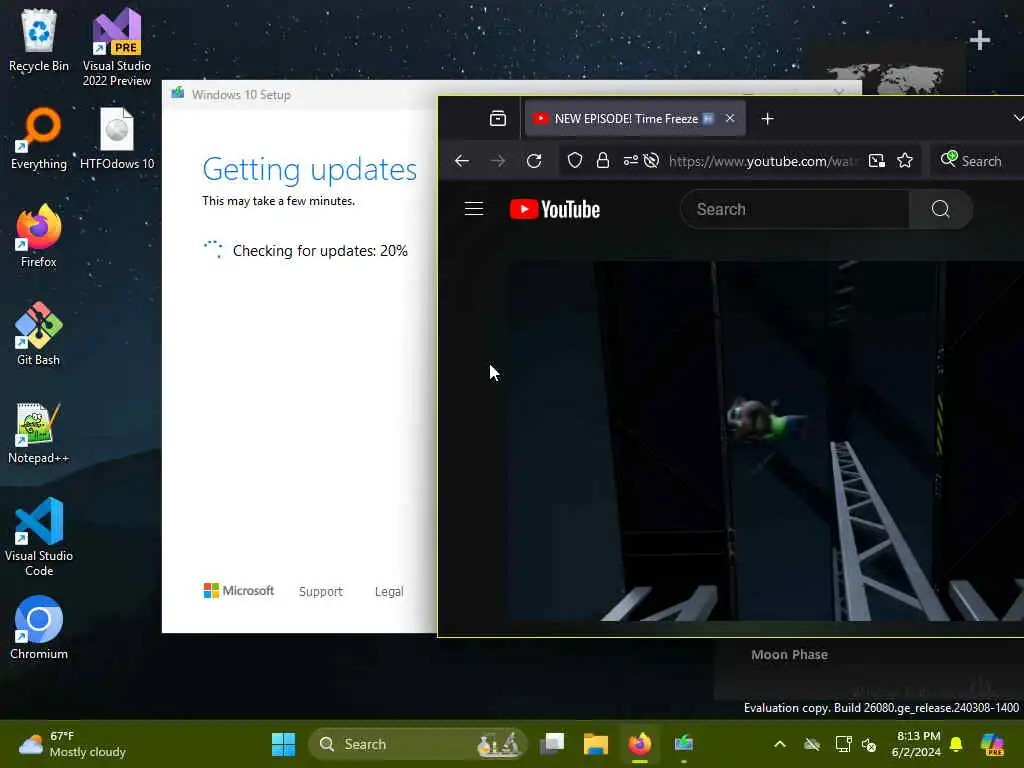Viewport: 1024px width, 768px height.
Task: Switch to Firefox on the taskbar
Action: pyautogui.click(x=639, y=744)
